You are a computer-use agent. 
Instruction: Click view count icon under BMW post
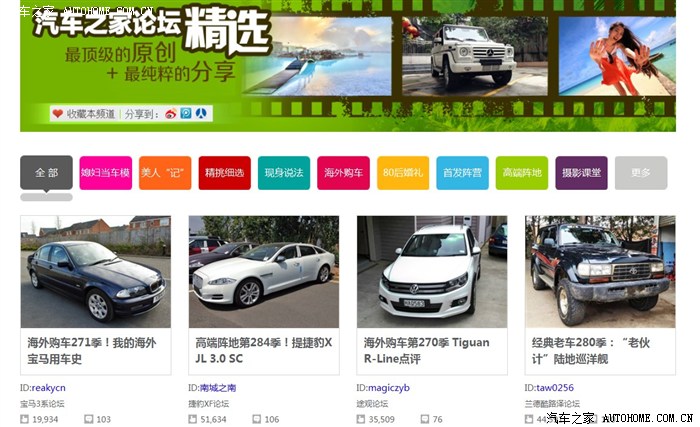pyautogui.click(x=25, y=419)
